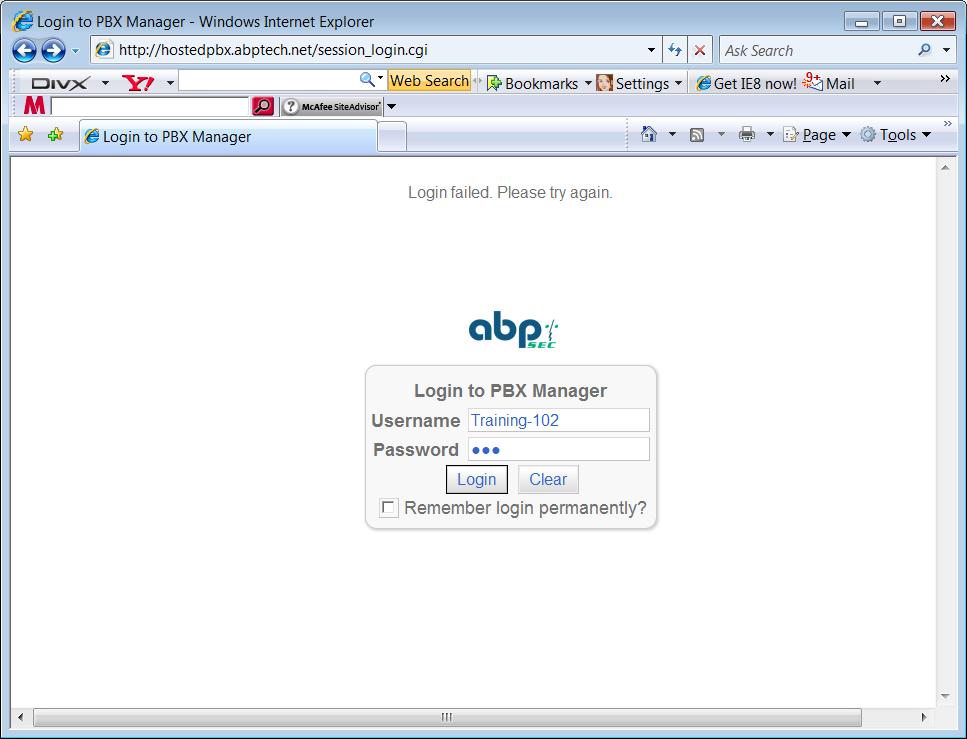Image resolution: width=967 pixels, height=739 pixels.
Task: Click the Yahoo Y! icon
Action: coord(138,83)
